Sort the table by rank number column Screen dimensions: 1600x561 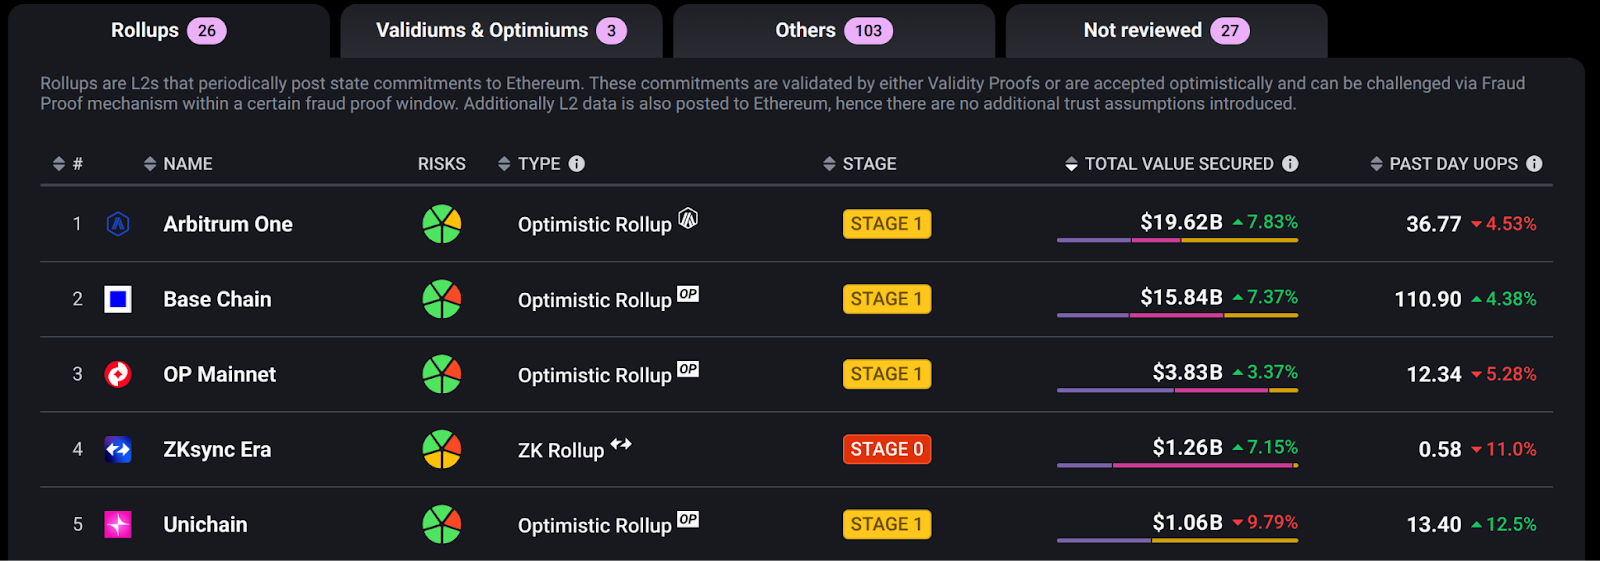68,164
